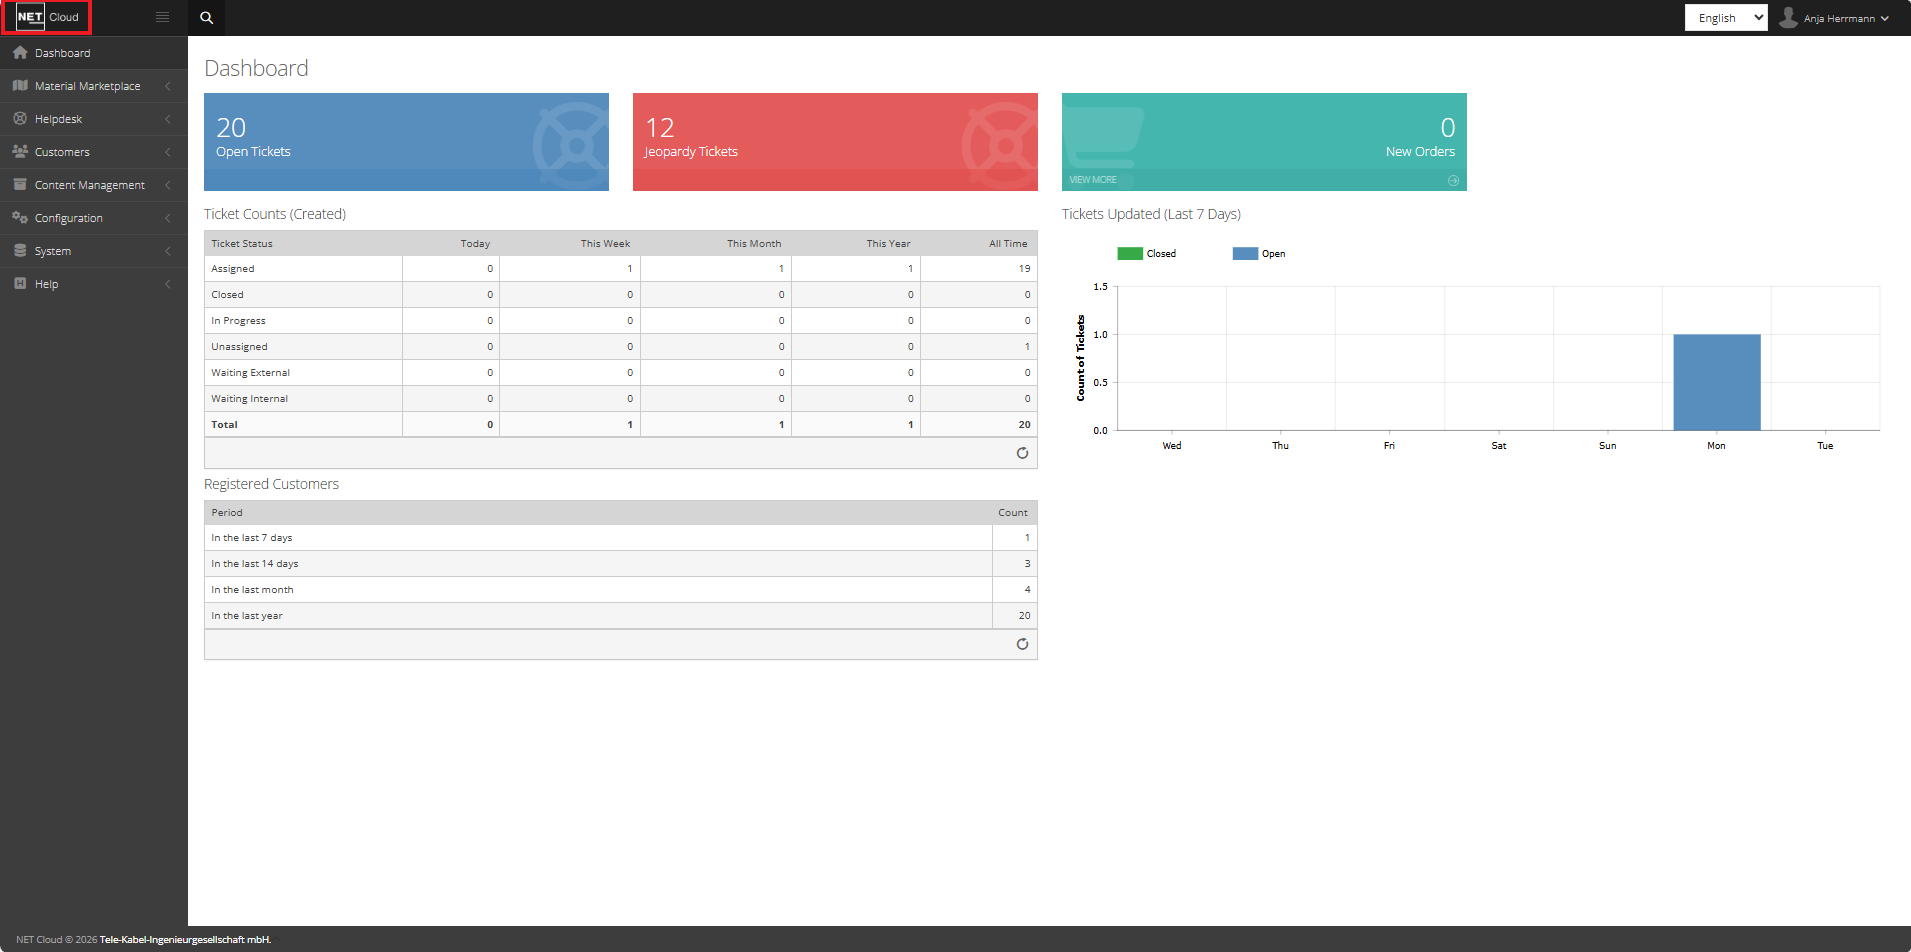The image size is (1911, 952).
Task: Refresh the Registered Customers table
Action: pyautogui.click(x=1022, y=644)
